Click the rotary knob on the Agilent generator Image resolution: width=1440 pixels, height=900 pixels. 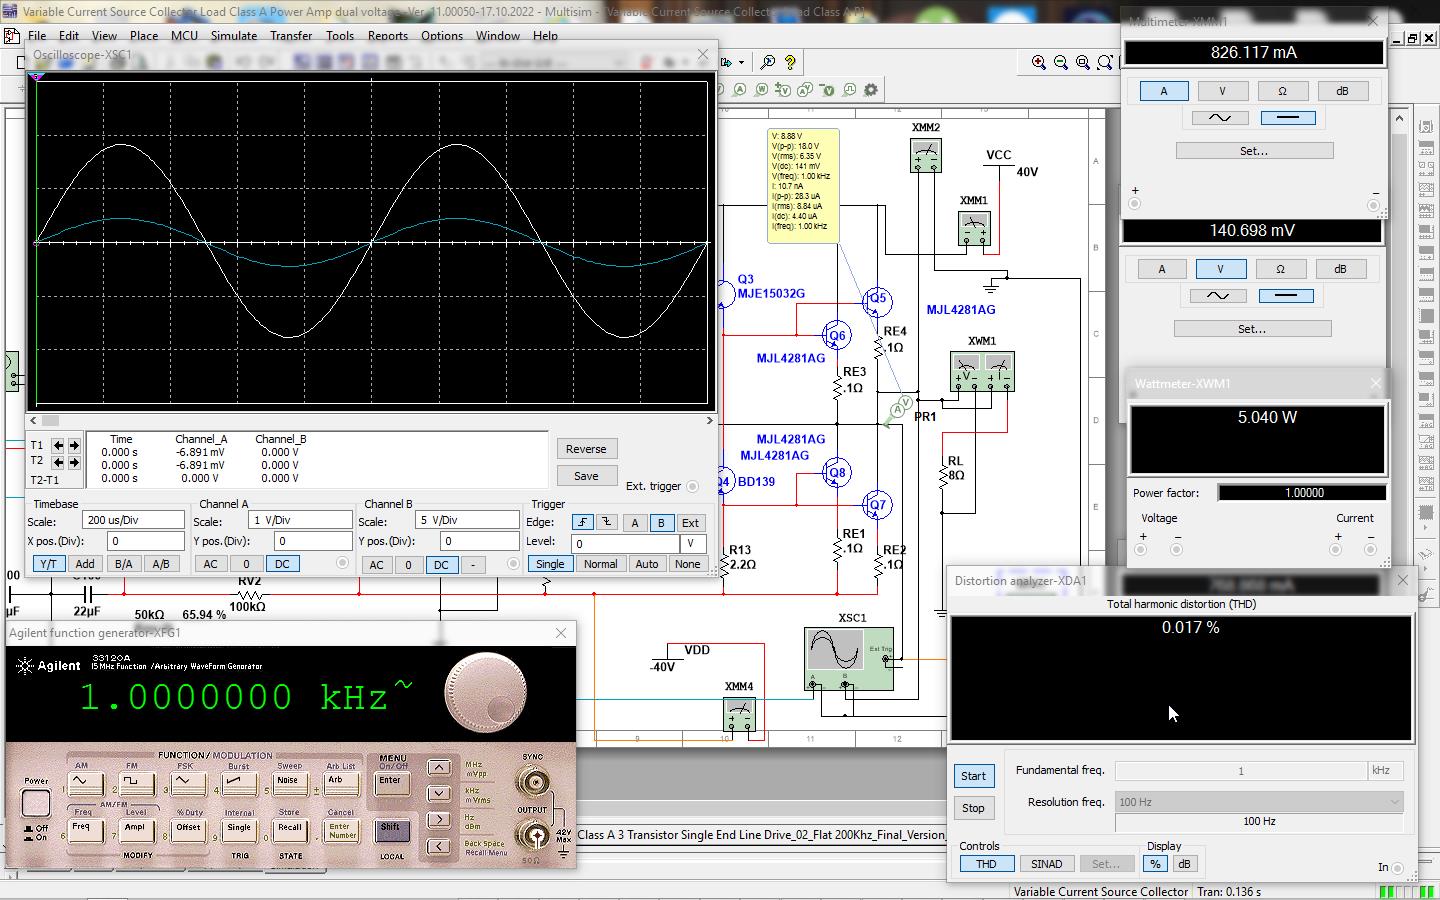point(486,692)
